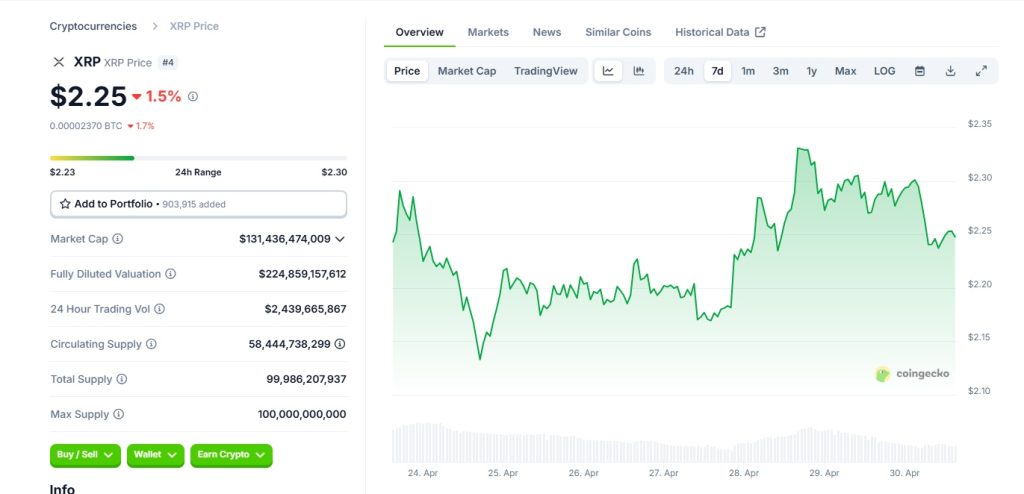The width and height of the screenshot is (1024, 494).
Task: Open the Earn Crypto dropdown
Action: click(x=231, y=455)
